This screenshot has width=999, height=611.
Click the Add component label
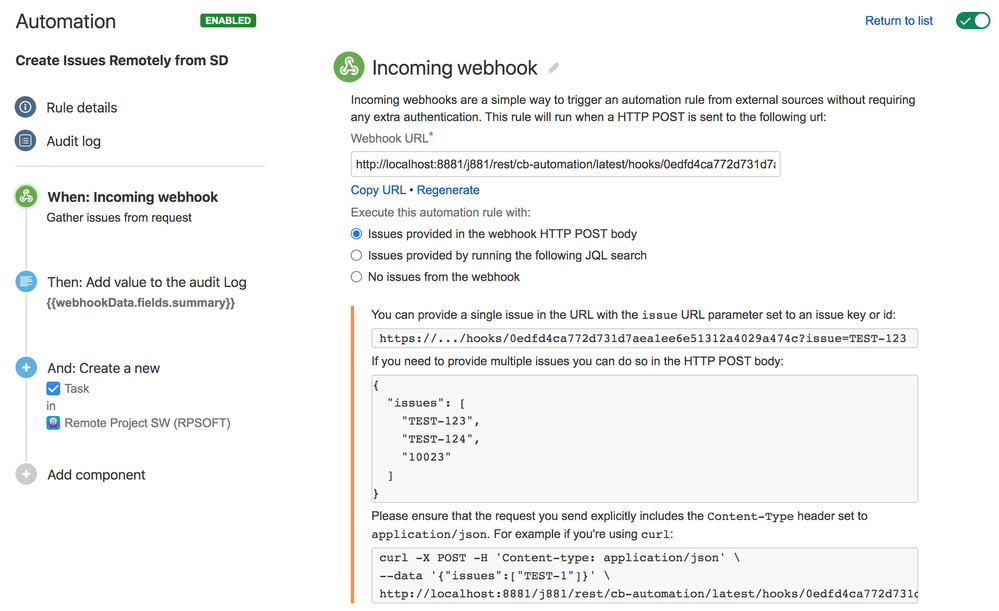(x=96, y=475)
